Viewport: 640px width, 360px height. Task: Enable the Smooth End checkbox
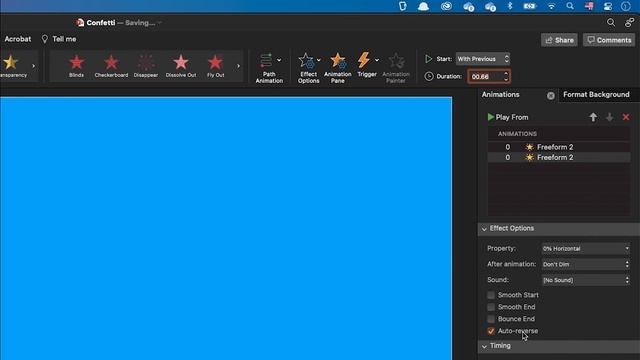pyautogui.click(x=491, y=307)
